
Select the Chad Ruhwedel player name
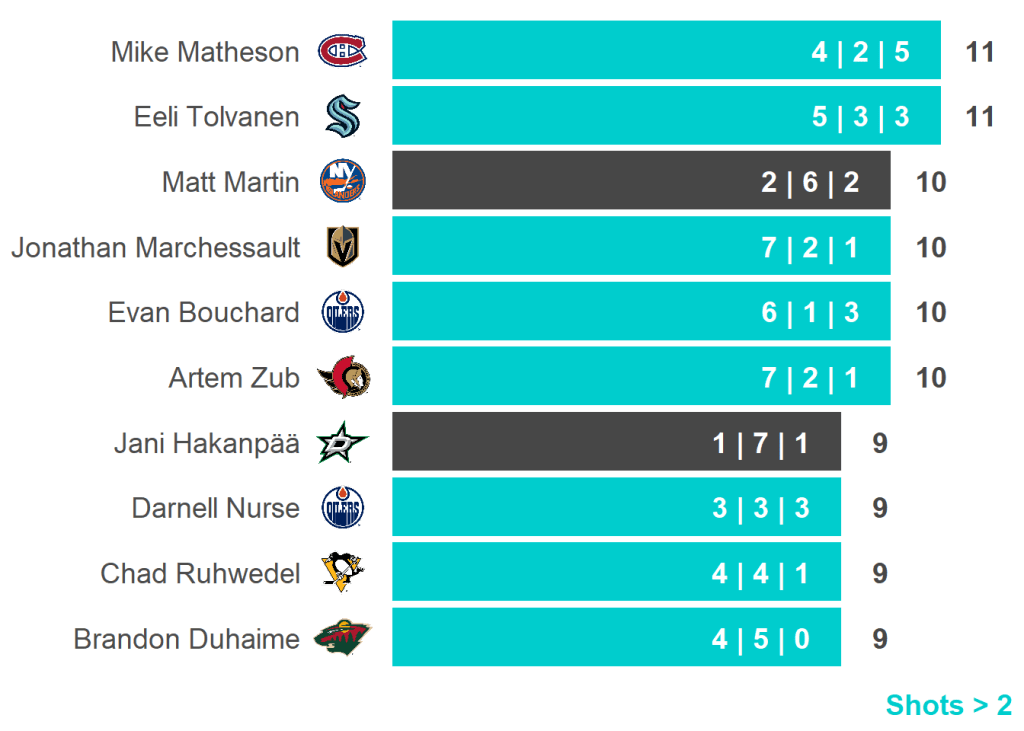click(200, 573)
